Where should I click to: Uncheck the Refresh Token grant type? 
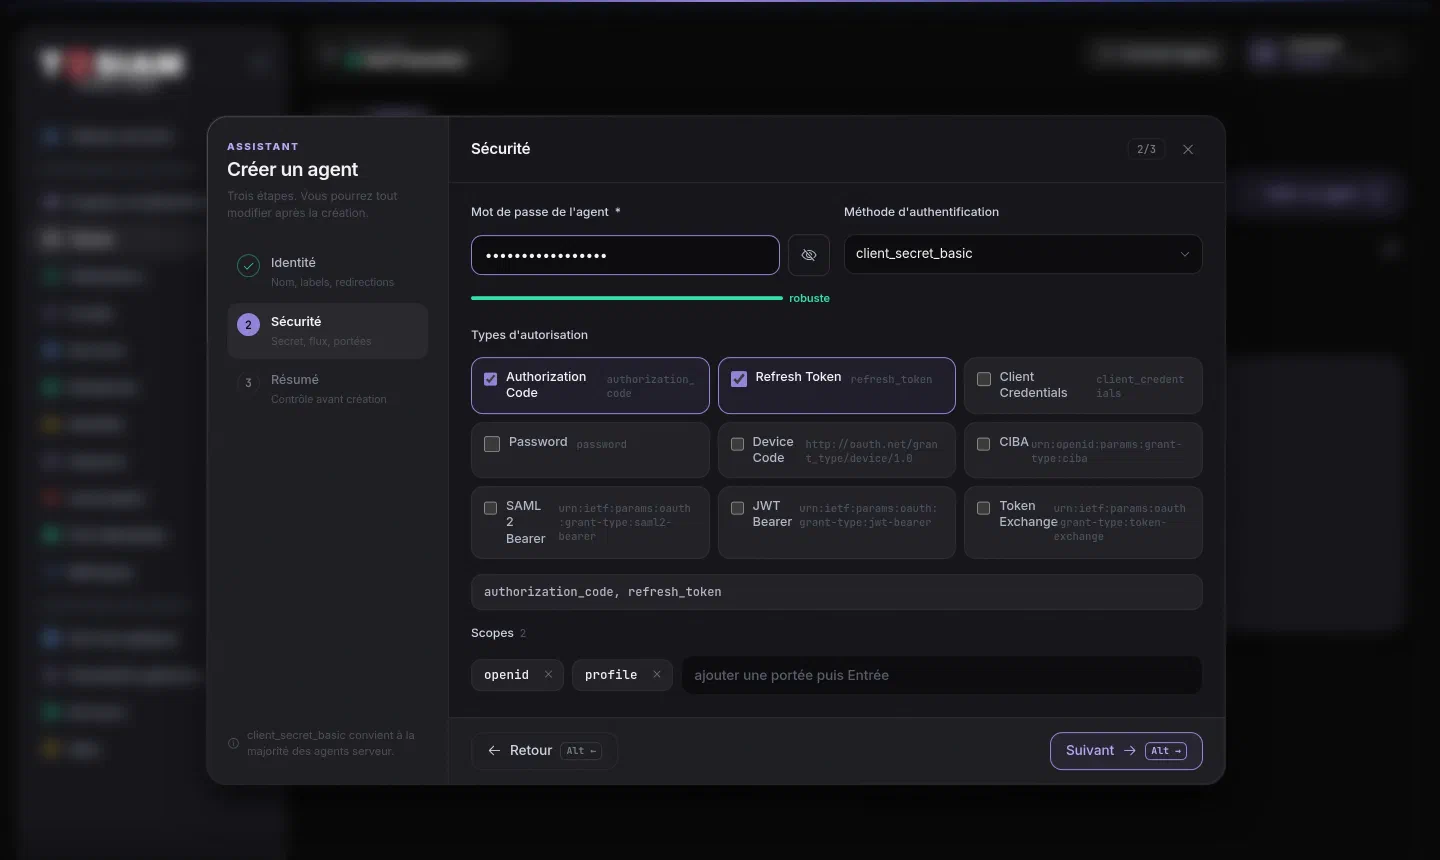click(739, 379)
